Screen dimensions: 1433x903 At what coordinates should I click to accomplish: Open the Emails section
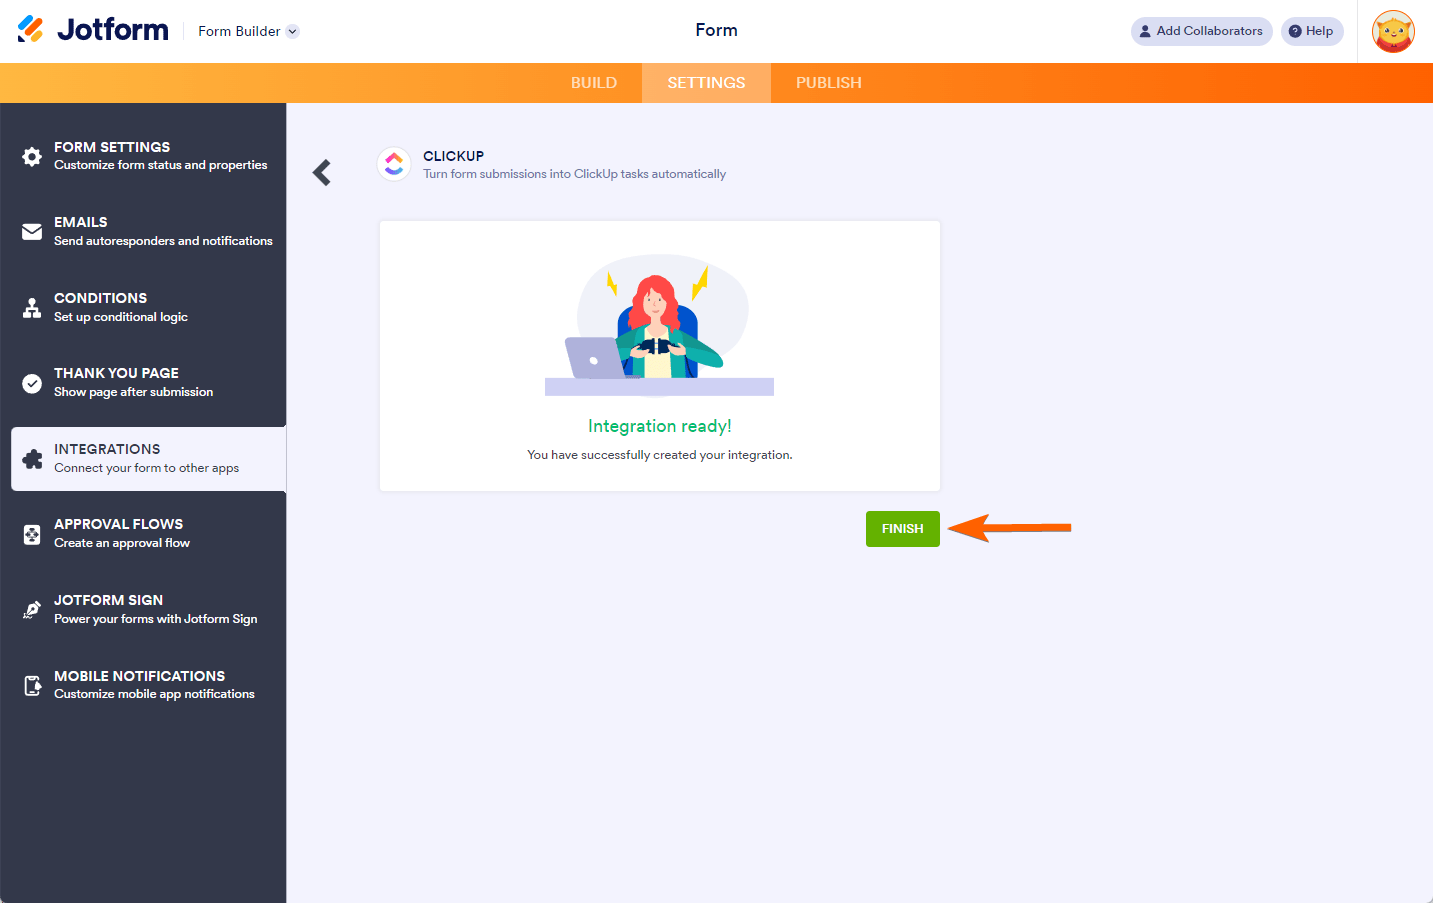pyautogui.click(x=143, y=231)
